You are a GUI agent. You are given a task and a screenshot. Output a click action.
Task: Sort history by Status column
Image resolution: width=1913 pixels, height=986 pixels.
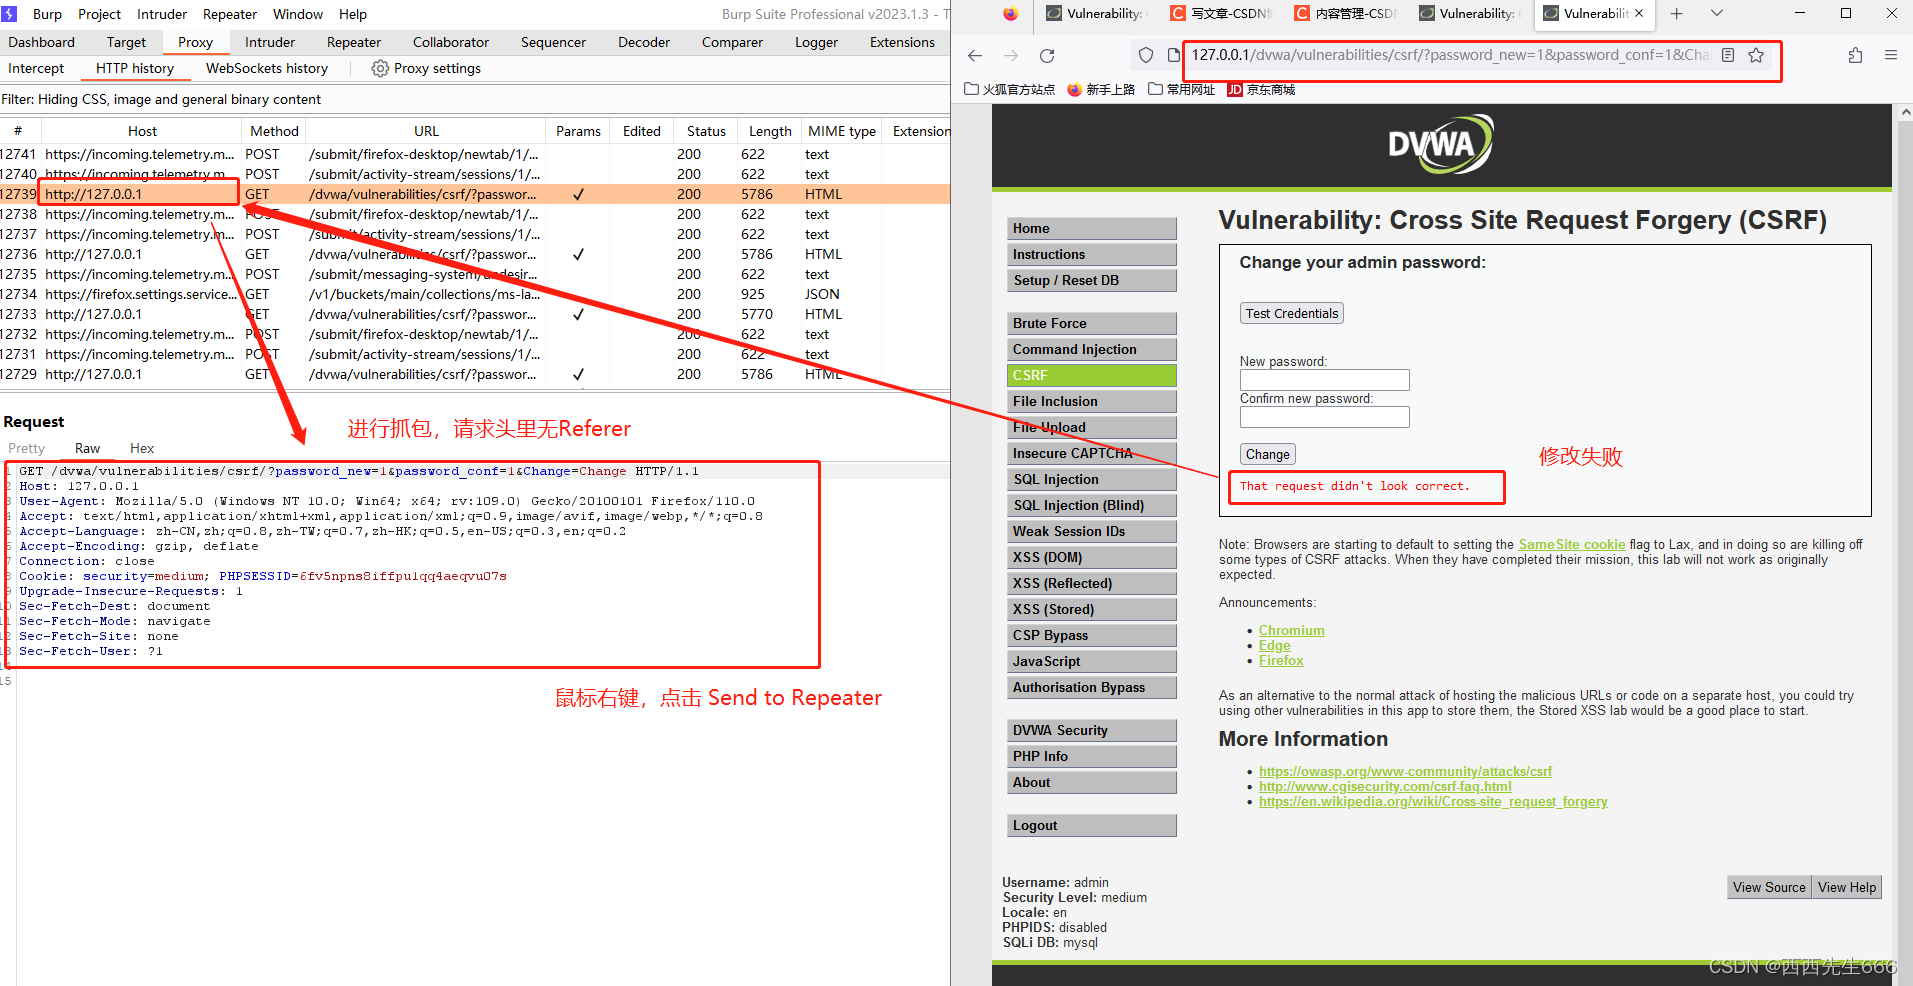click(x=706, y=131)
